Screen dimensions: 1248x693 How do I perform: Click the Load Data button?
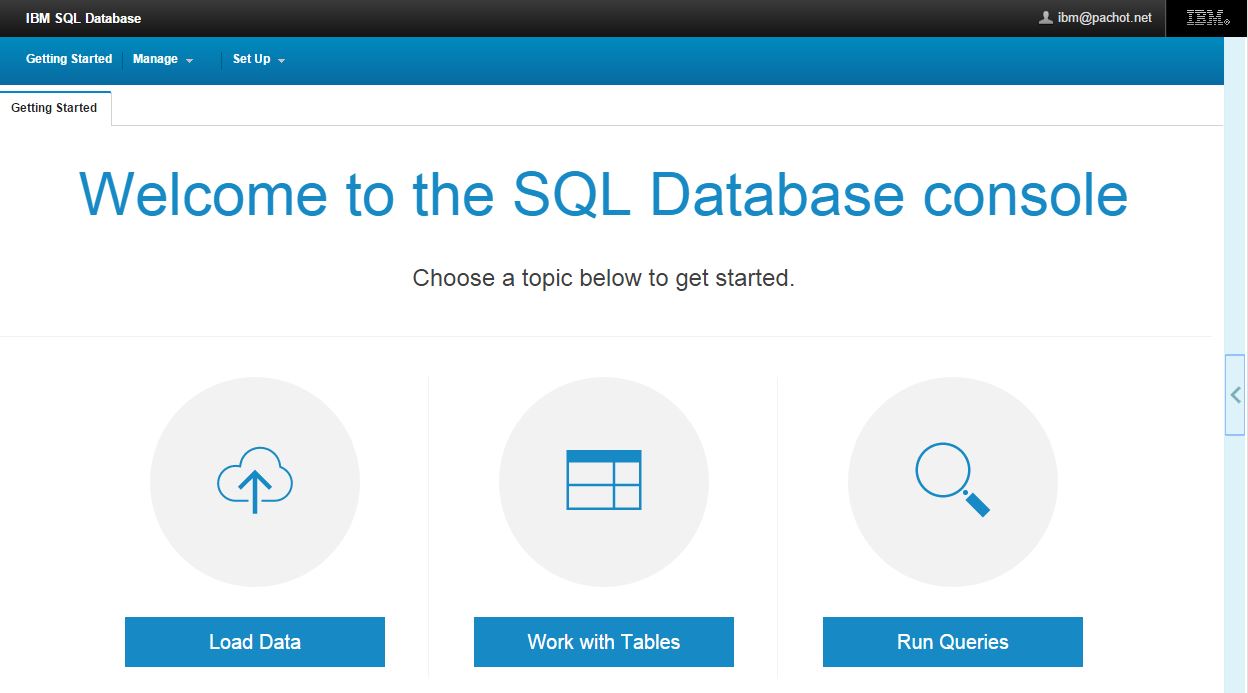255,642
